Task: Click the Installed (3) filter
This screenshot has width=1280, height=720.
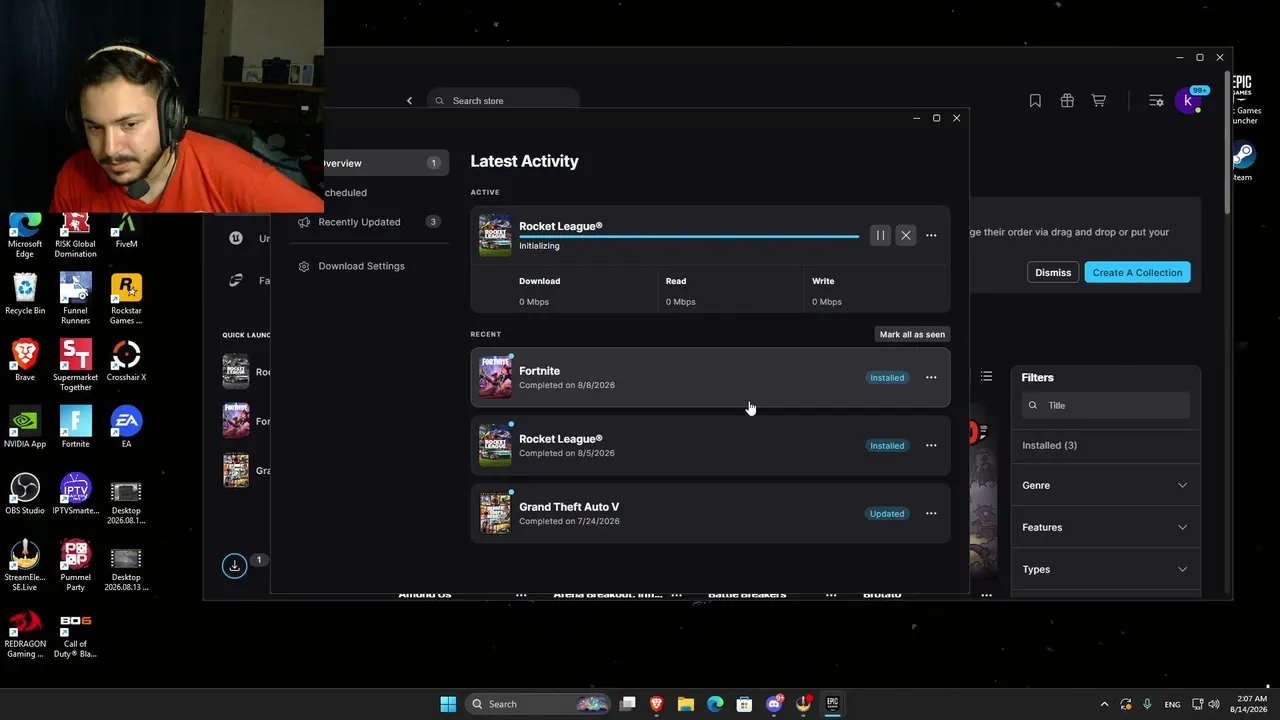Action: pyautogui.click(x=1049, y=446)
